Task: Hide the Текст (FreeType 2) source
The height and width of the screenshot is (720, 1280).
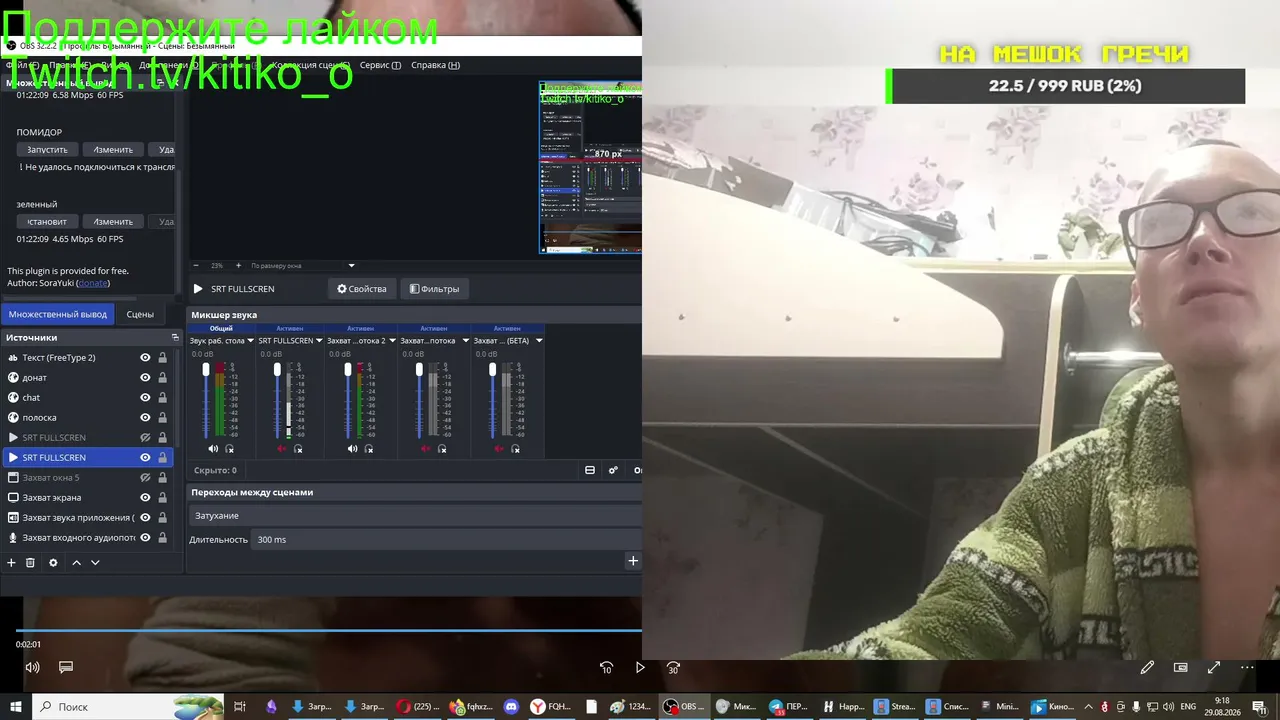Action: tap(145, 358)
